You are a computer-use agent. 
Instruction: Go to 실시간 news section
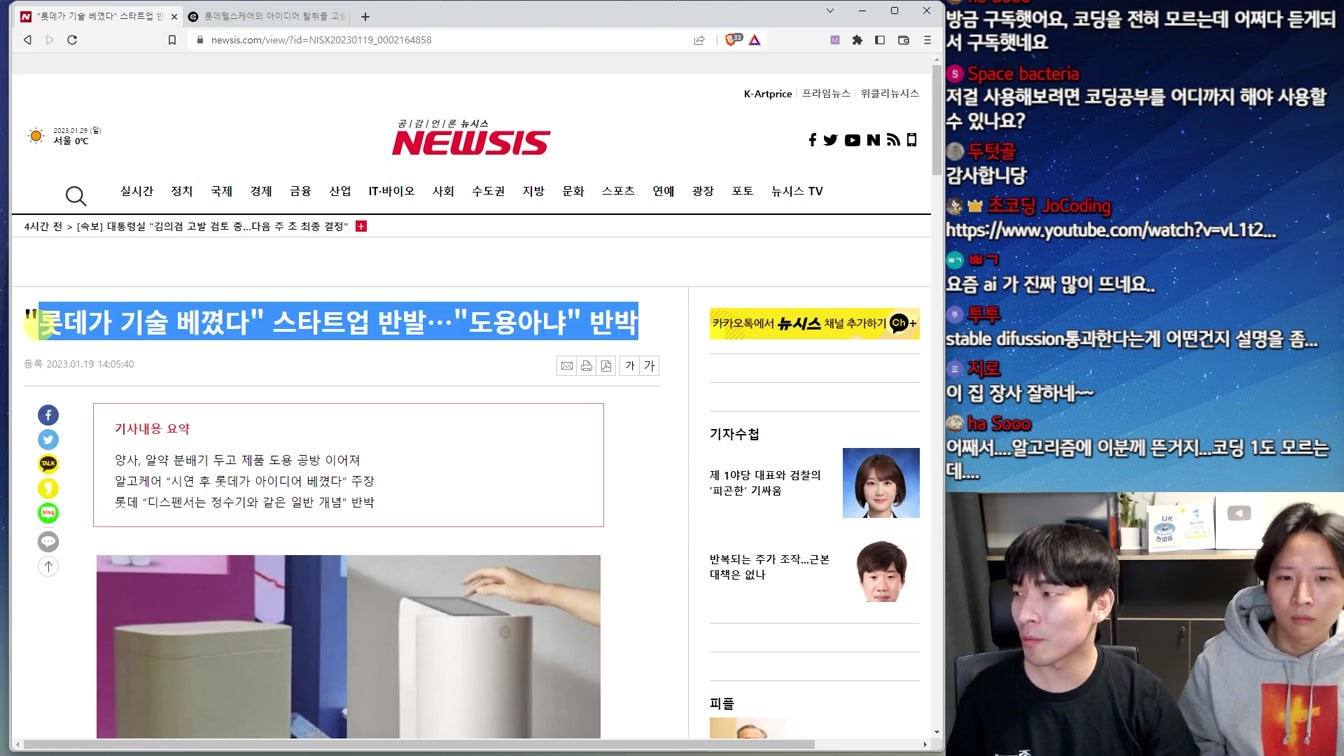coord(137,191)
